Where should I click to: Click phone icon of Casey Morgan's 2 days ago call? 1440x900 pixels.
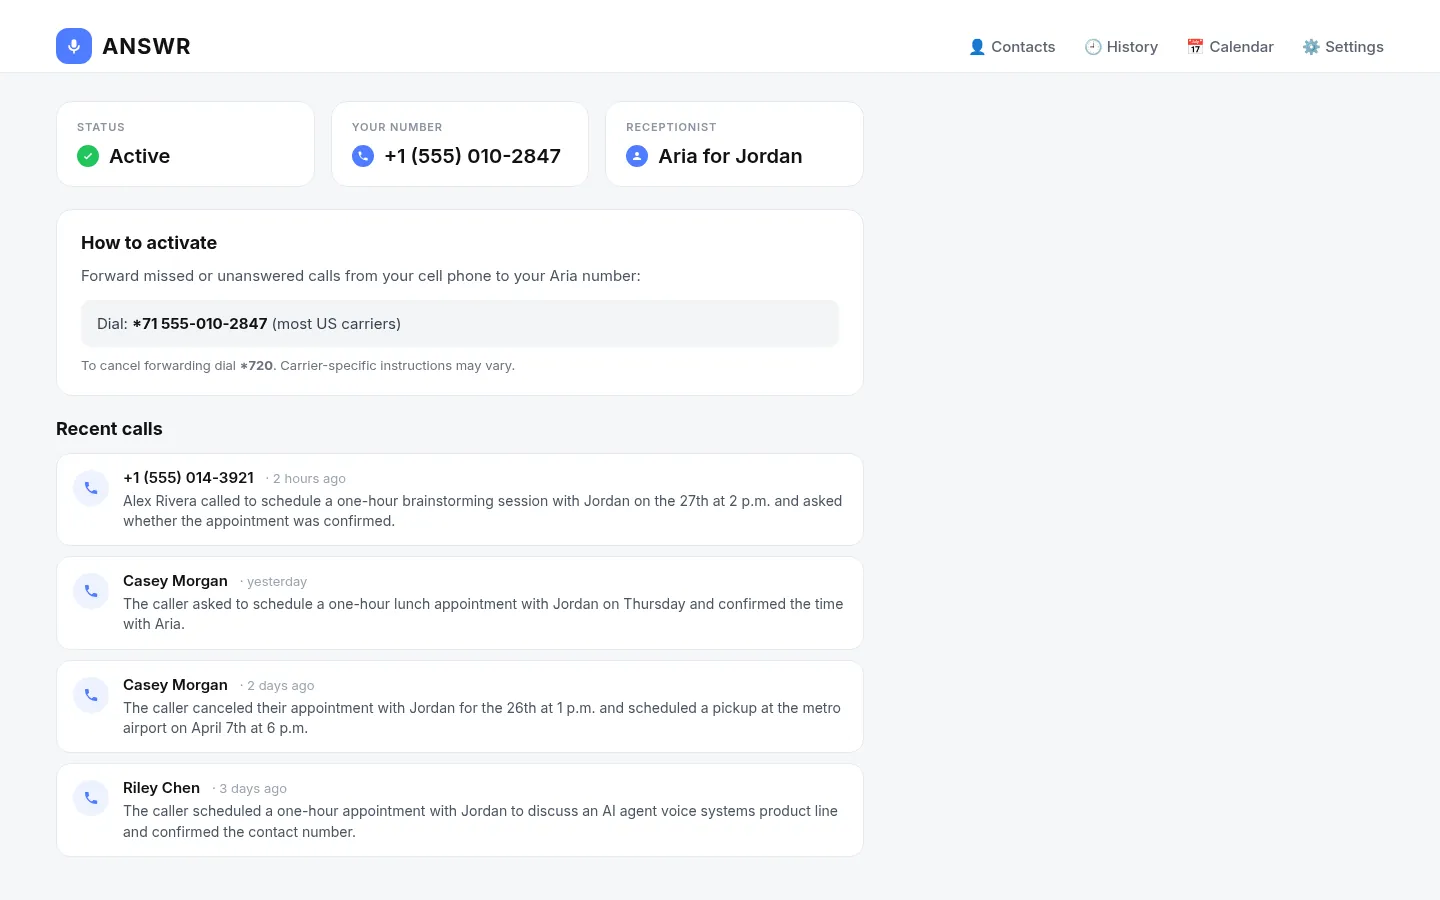[x=91, y=695]
